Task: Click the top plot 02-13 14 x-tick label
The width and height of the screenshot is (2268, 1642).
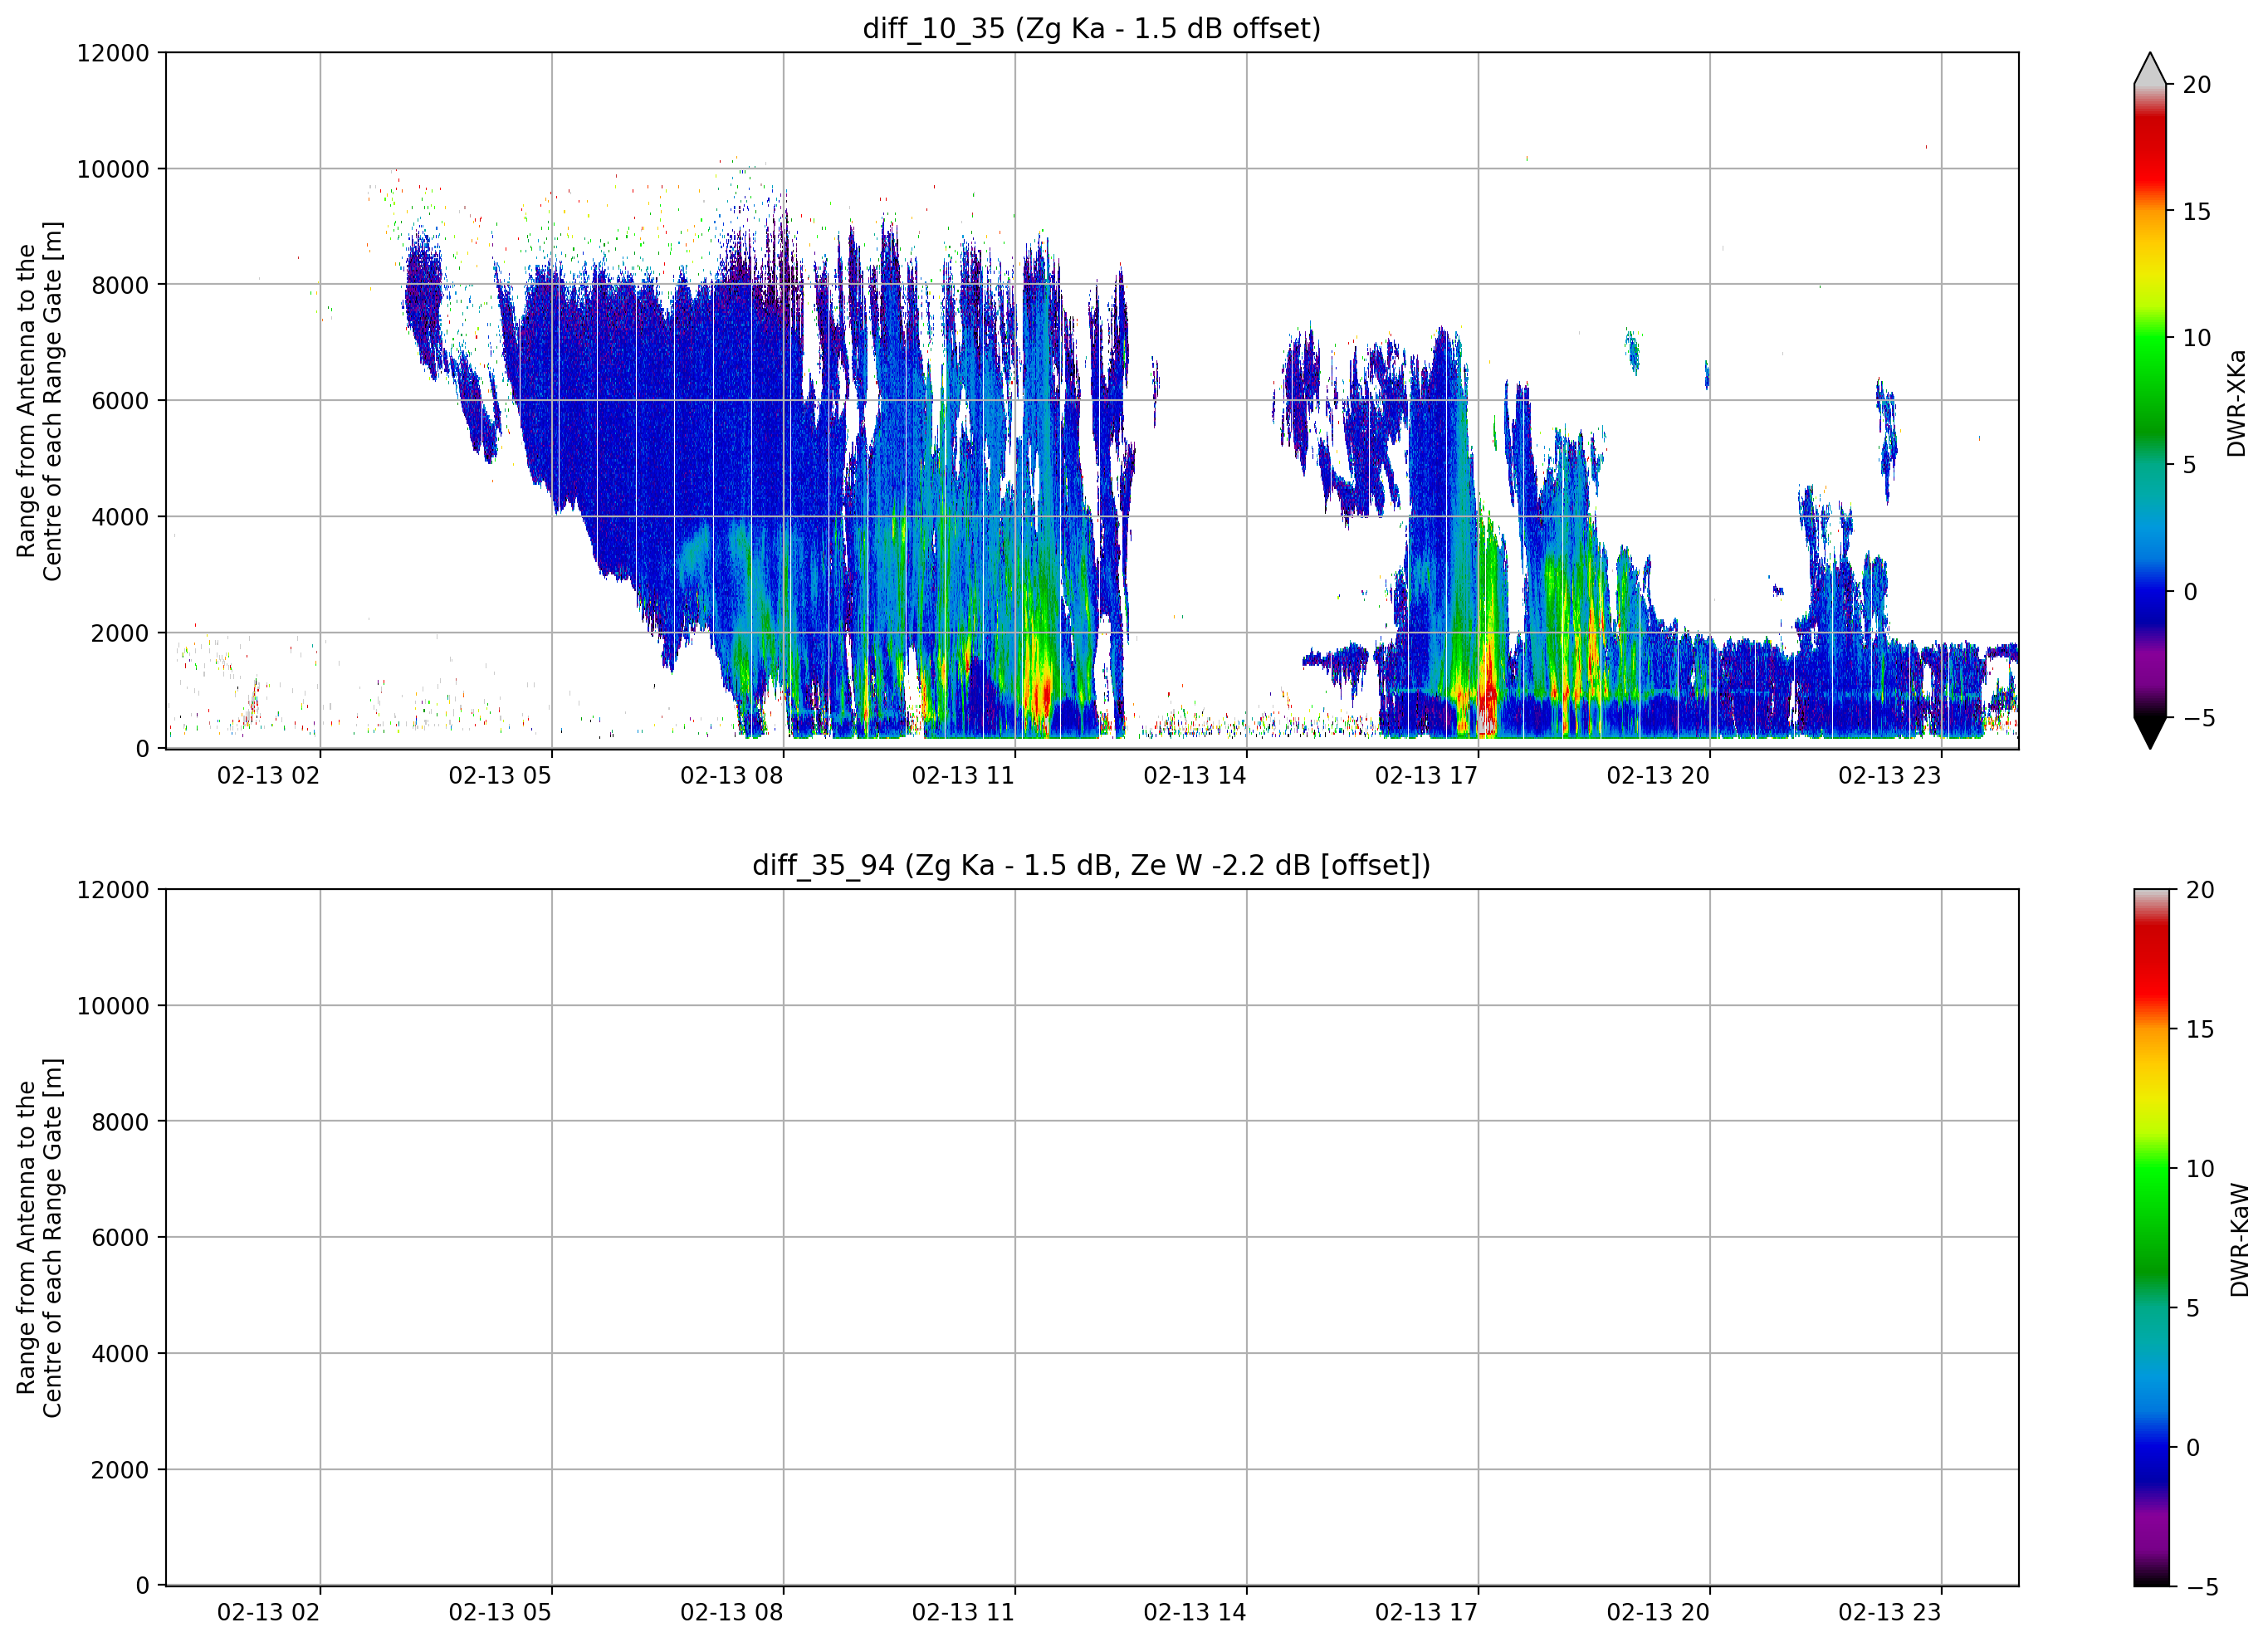Action: tap(1195, 776)
